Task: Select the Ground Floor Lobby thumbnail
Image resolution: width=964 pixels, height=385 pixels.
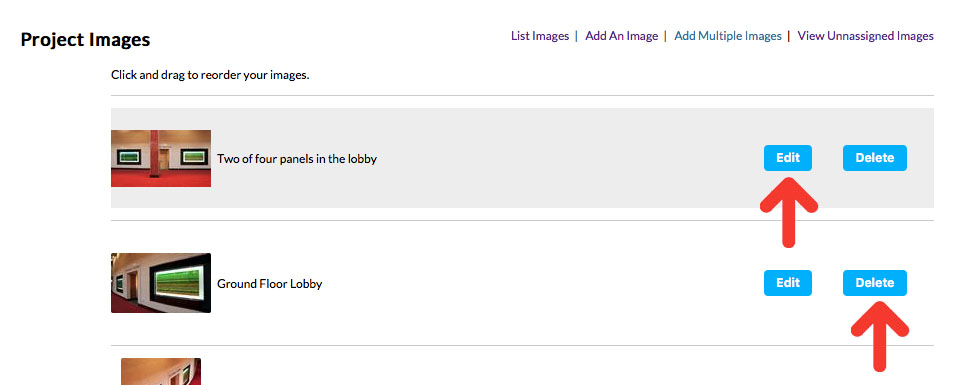Action: tap(161, 283)
